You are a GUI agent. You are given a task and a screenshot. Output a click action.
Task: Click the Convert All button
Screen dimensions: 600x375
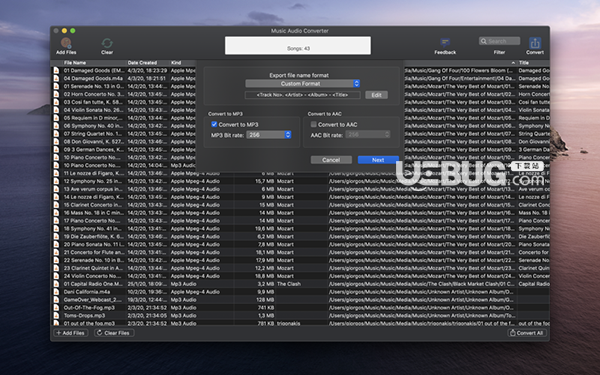[527, 333]
